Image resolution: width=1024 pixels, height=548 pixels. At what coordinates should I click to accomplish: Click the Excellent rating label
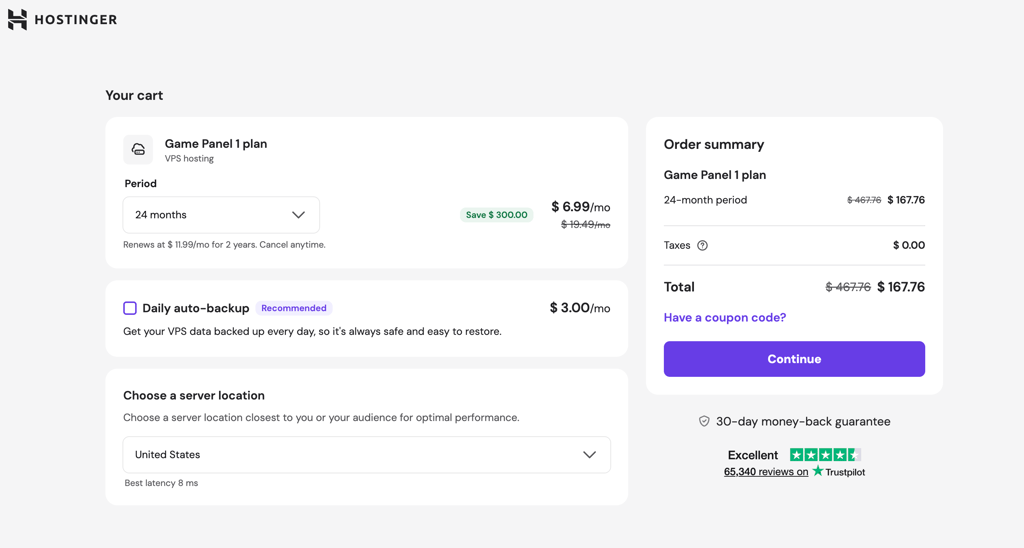(x=753, y=455)
